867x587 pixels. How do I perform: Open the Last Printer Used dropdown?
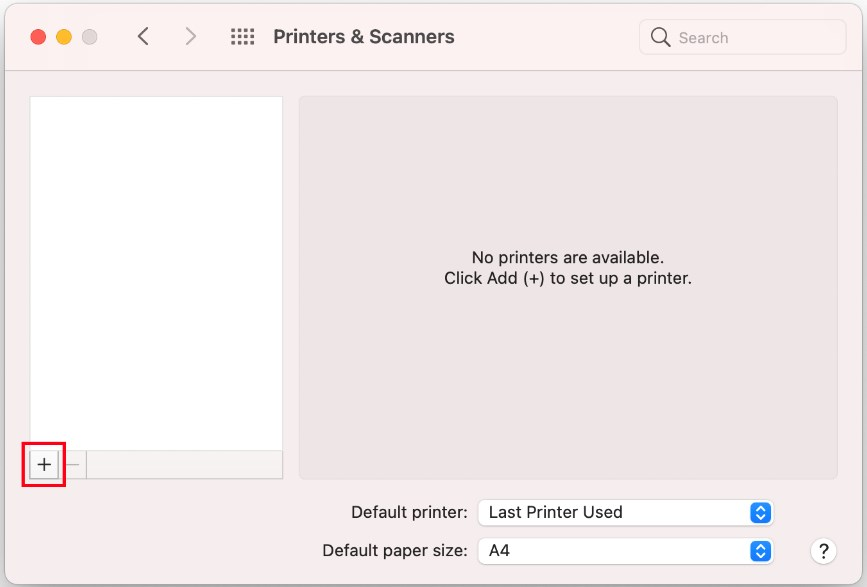point(625,512)
